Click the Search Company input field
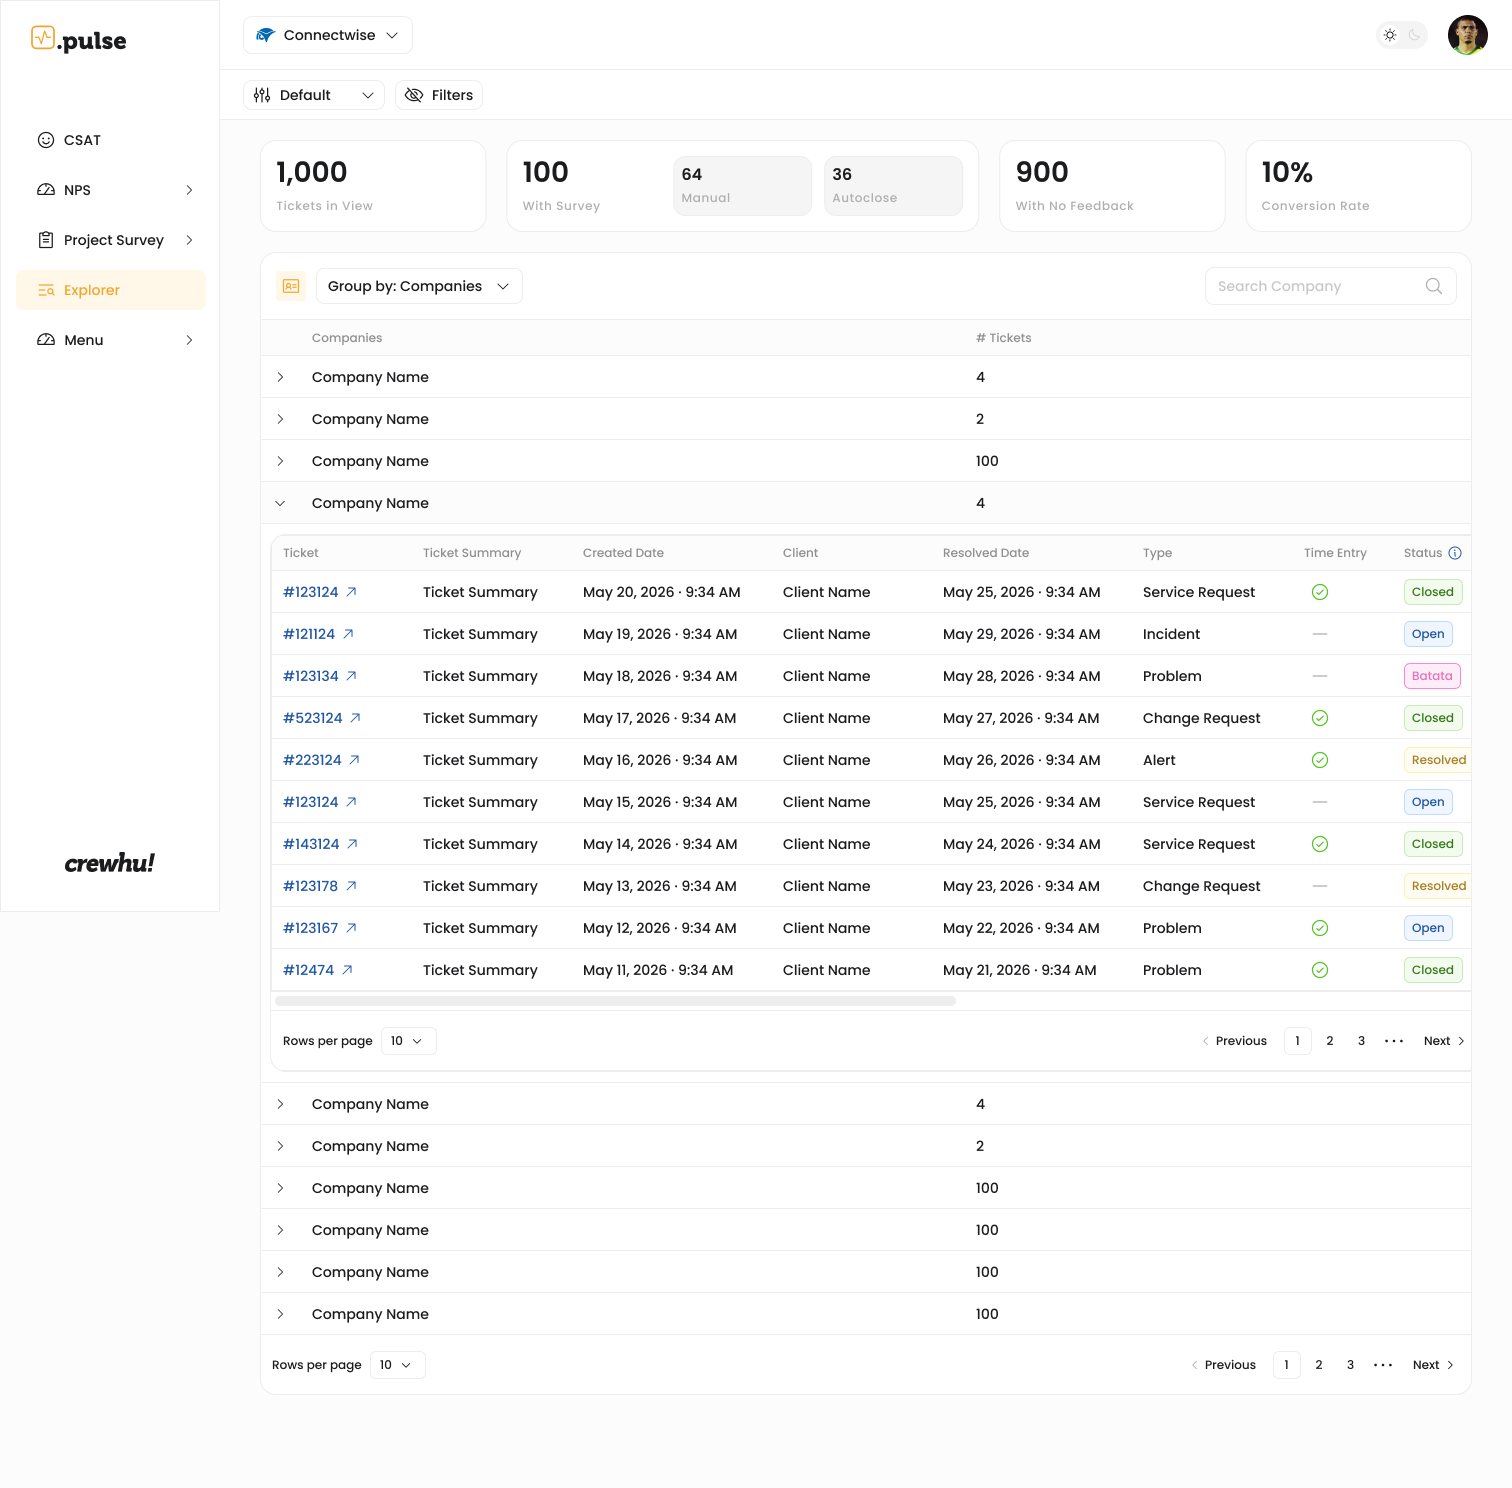Screen dimensions: 1512x1488 [x=1330, y=286]
